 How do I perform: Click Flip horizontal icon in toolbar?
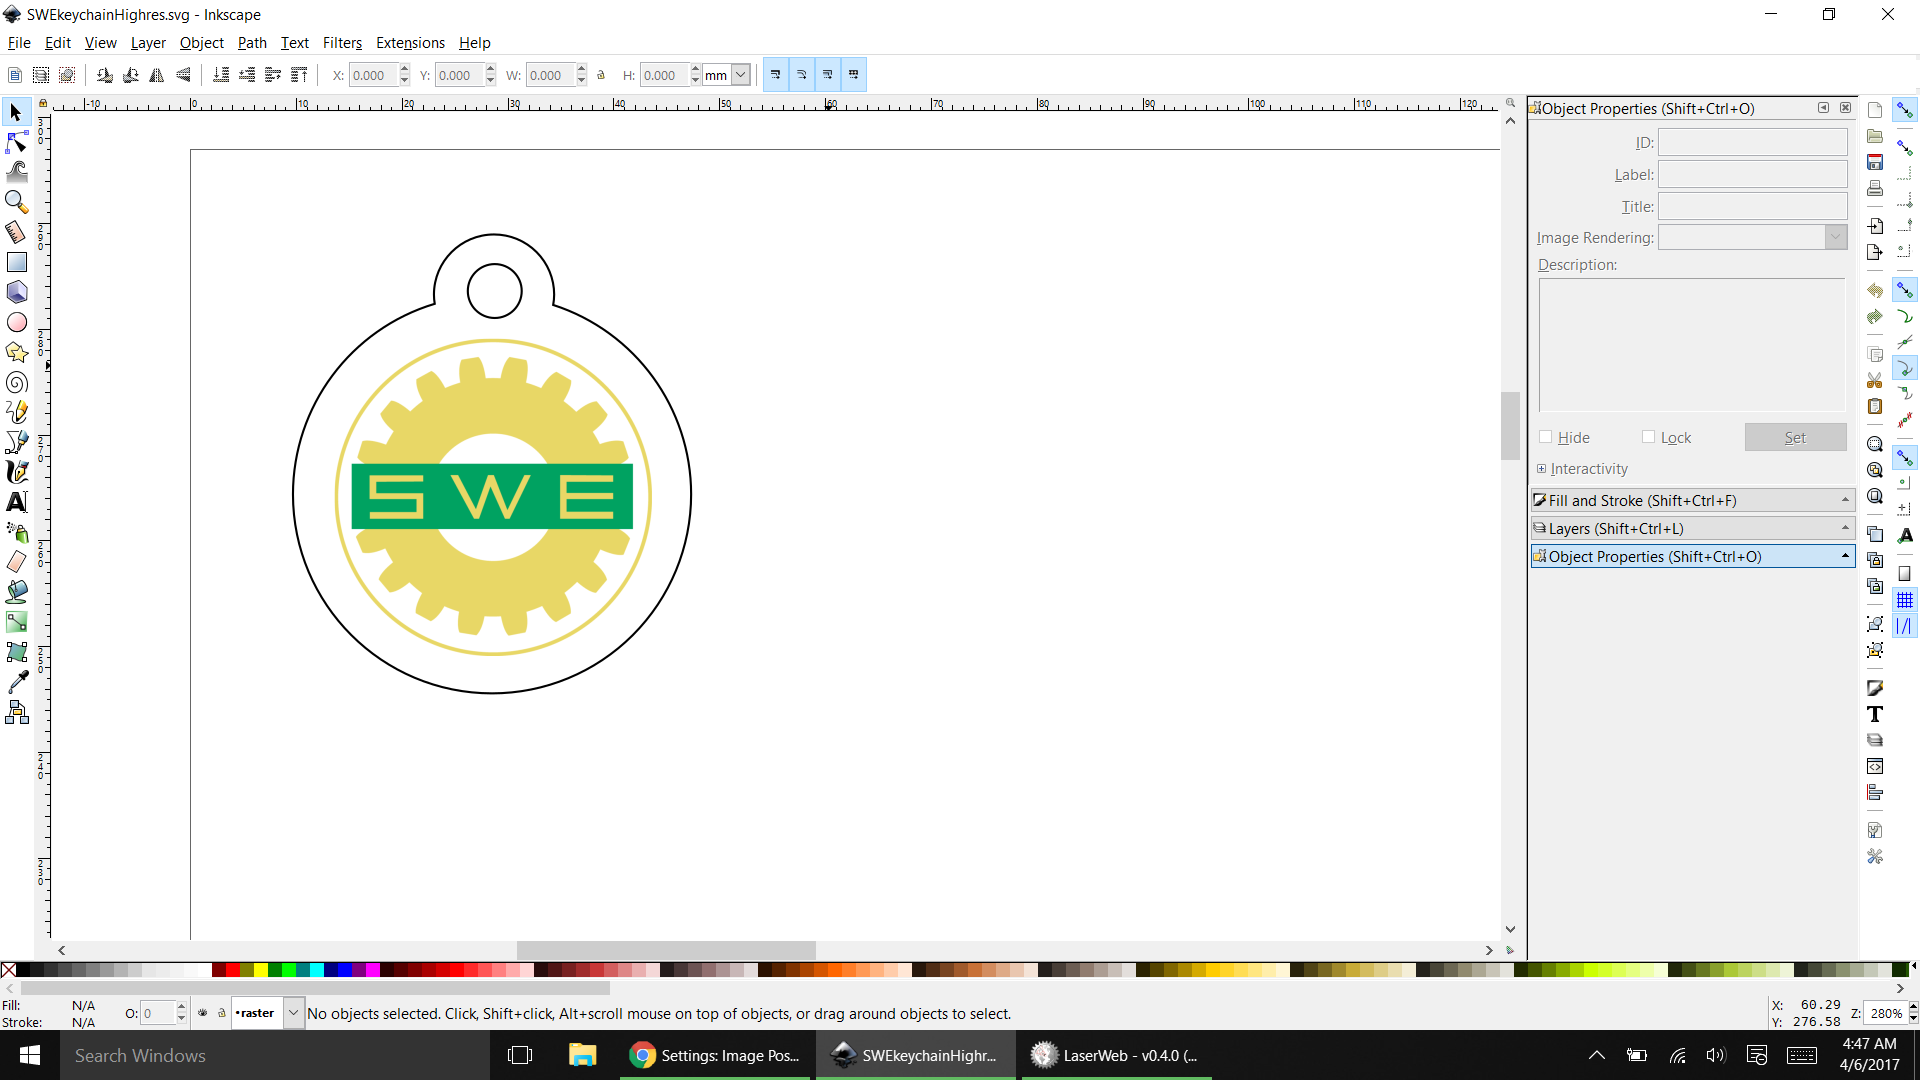157,75
